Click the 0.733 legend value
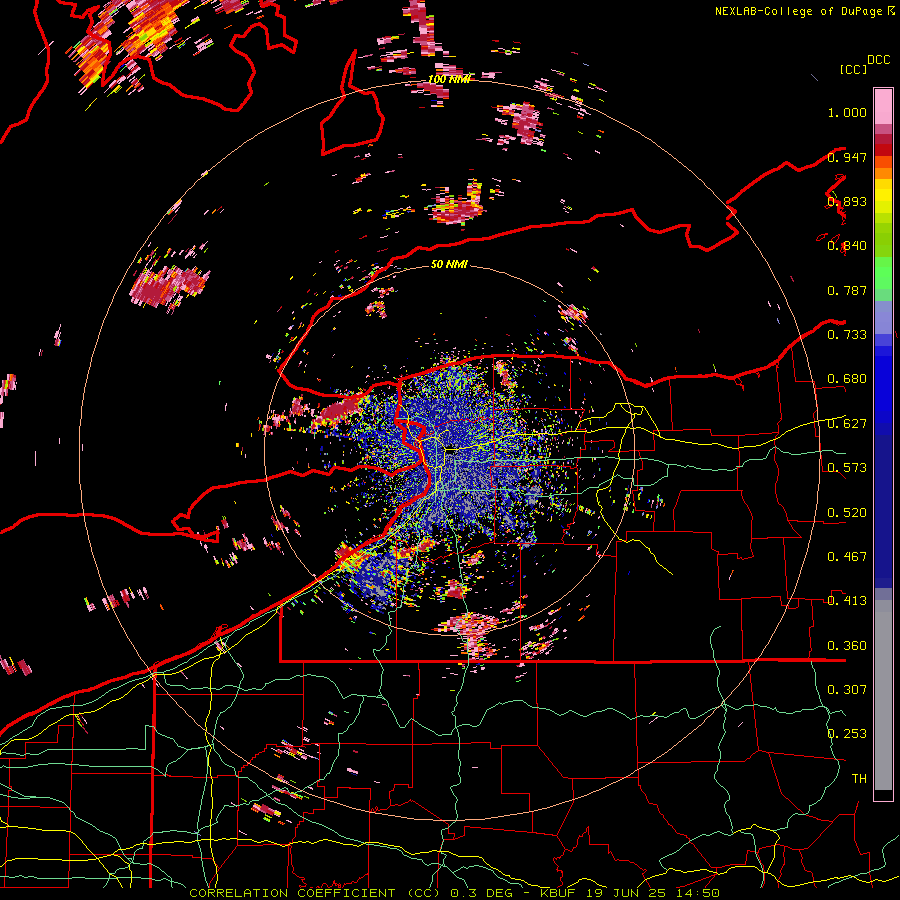This screenshot has width=900, height=900. (847, 335)
